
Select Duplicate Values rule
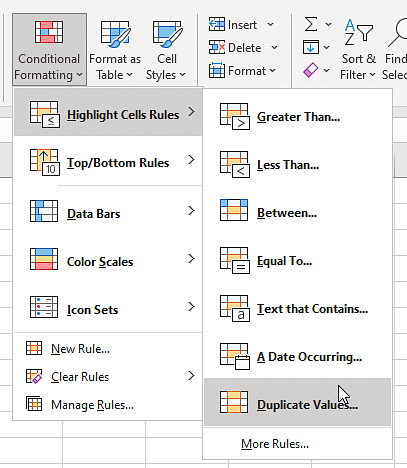click(297, 402)
